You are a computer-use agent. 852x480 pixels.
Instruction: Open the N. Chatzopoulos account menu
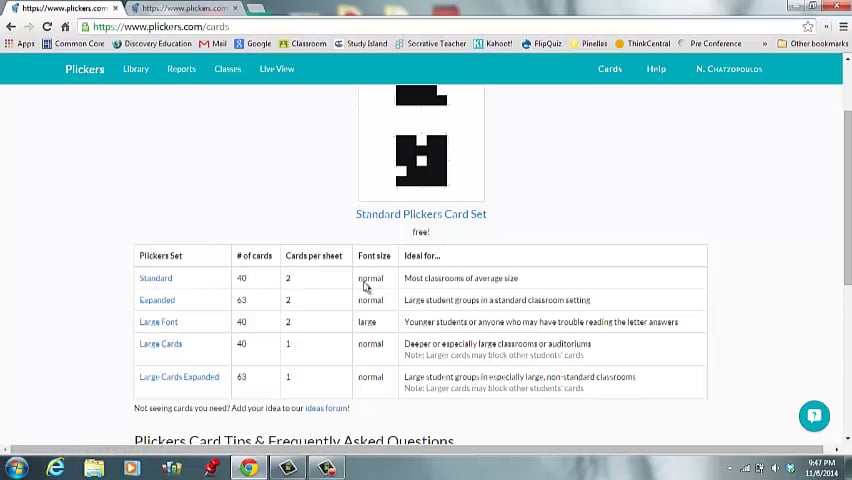point(729,69)
